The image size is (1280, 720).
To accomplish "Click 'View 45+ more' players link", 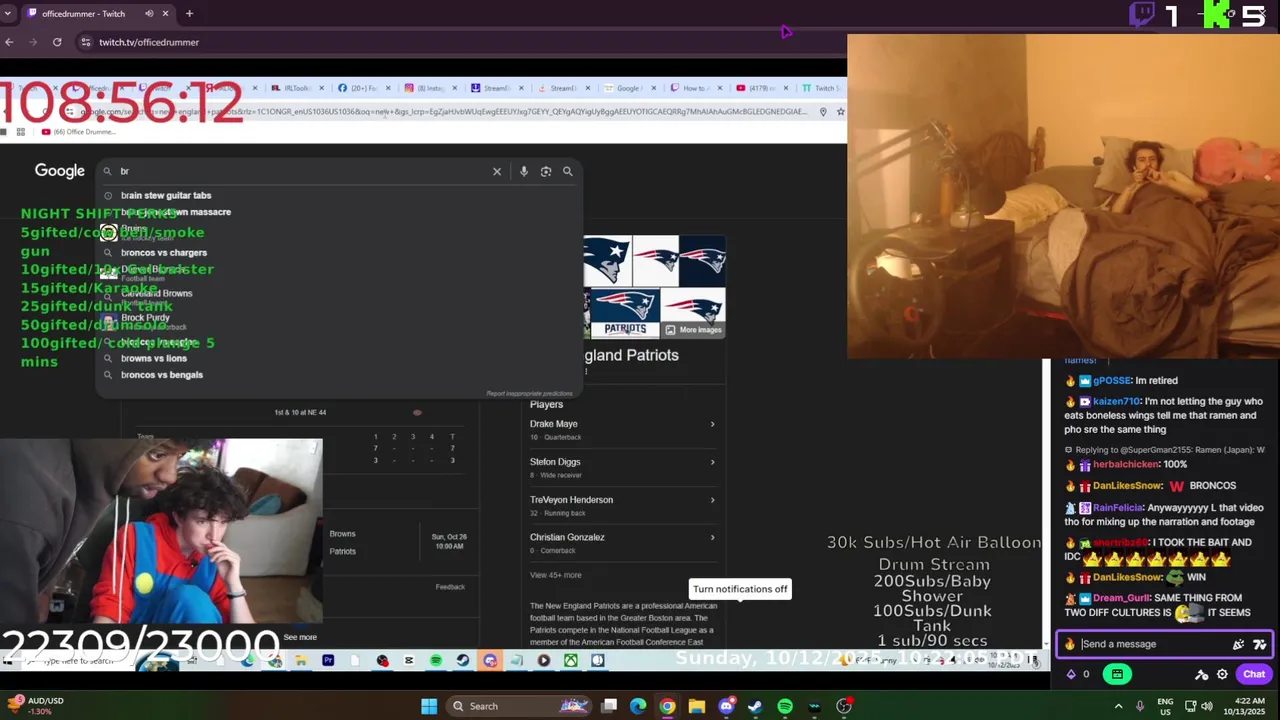I will click(555, 575).
